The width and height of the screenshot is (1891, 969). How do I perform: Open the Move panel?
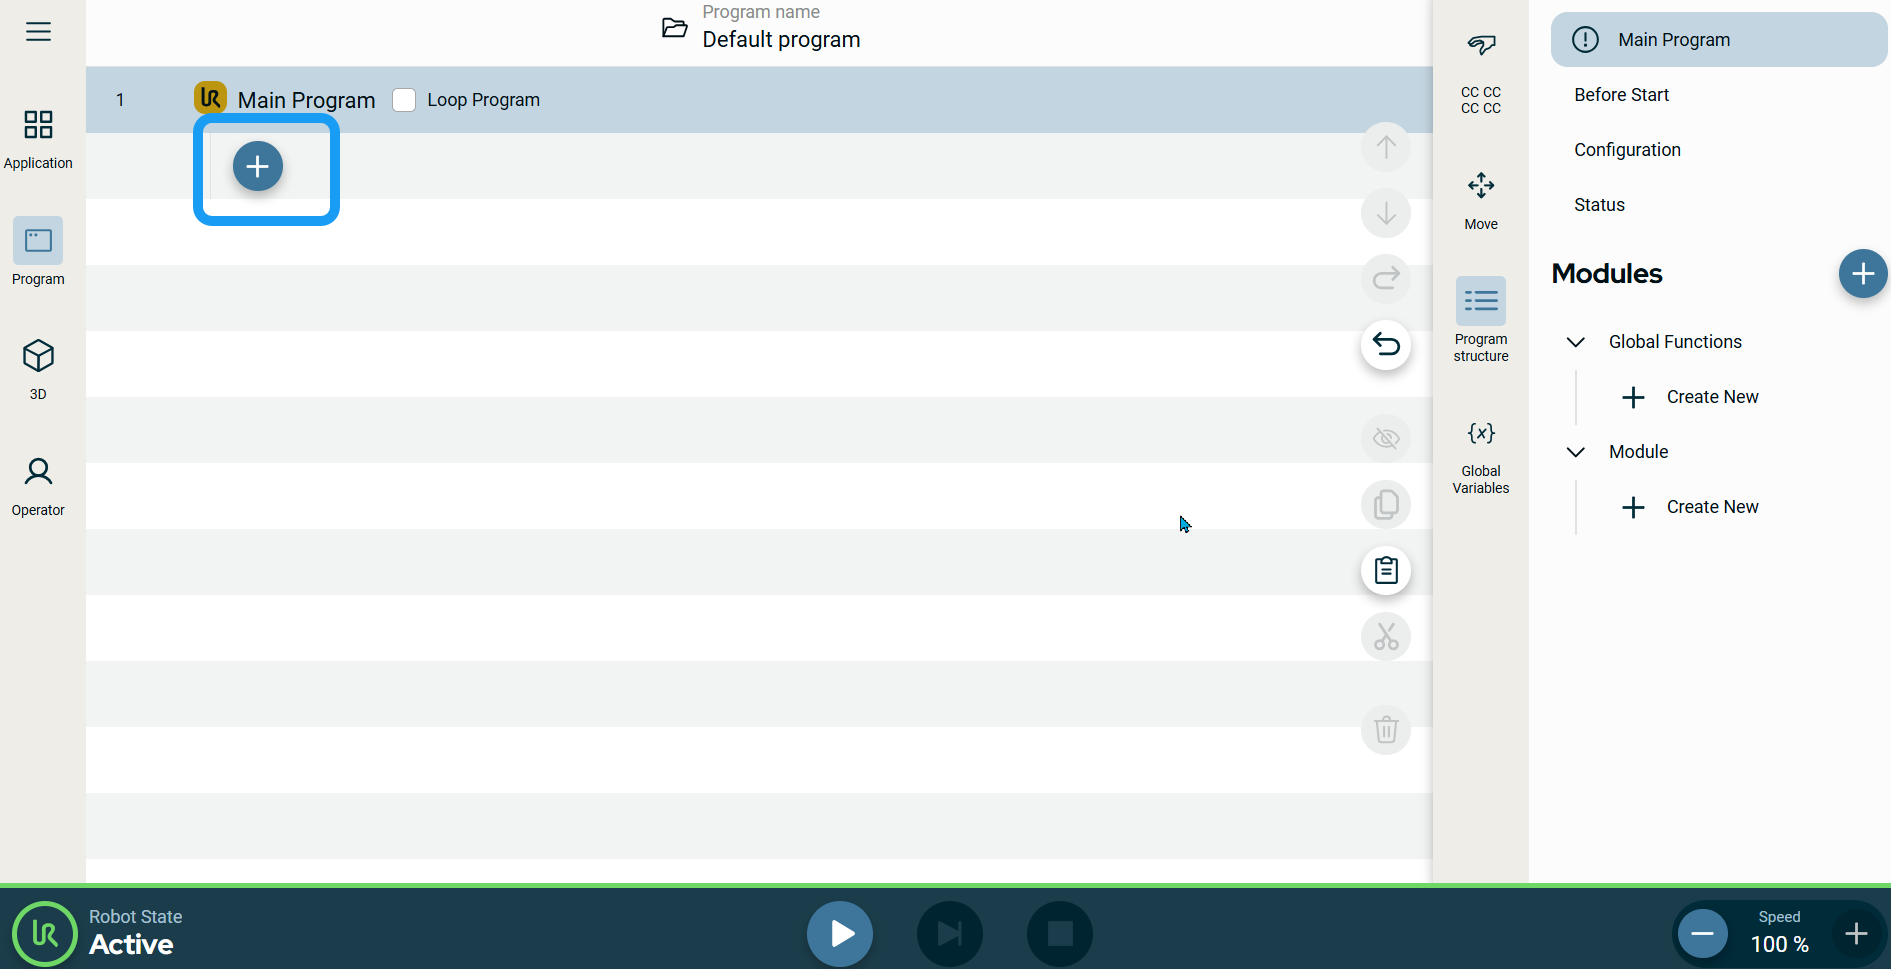[x=1480, y=200]
